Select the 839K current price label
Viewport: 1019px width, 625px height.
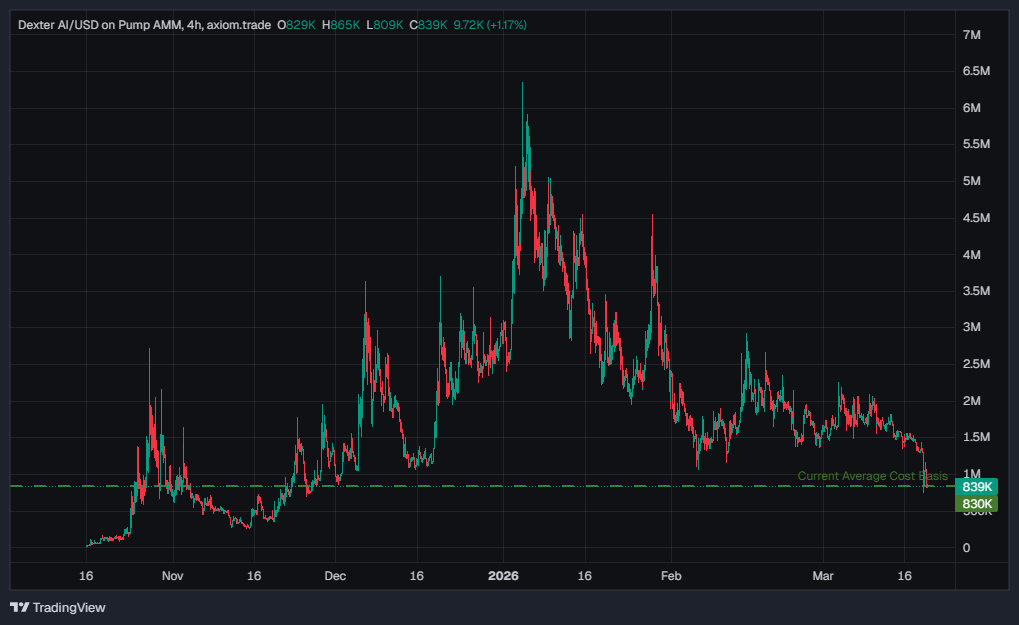(977, 487)
